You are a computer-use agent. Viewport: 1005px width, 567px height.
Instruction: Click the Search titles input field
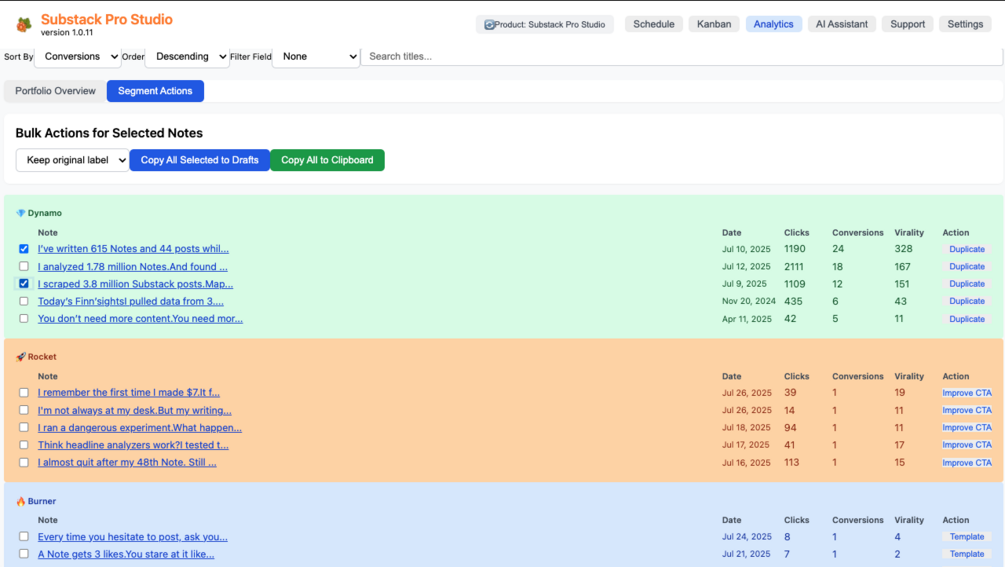coord(682,56)
